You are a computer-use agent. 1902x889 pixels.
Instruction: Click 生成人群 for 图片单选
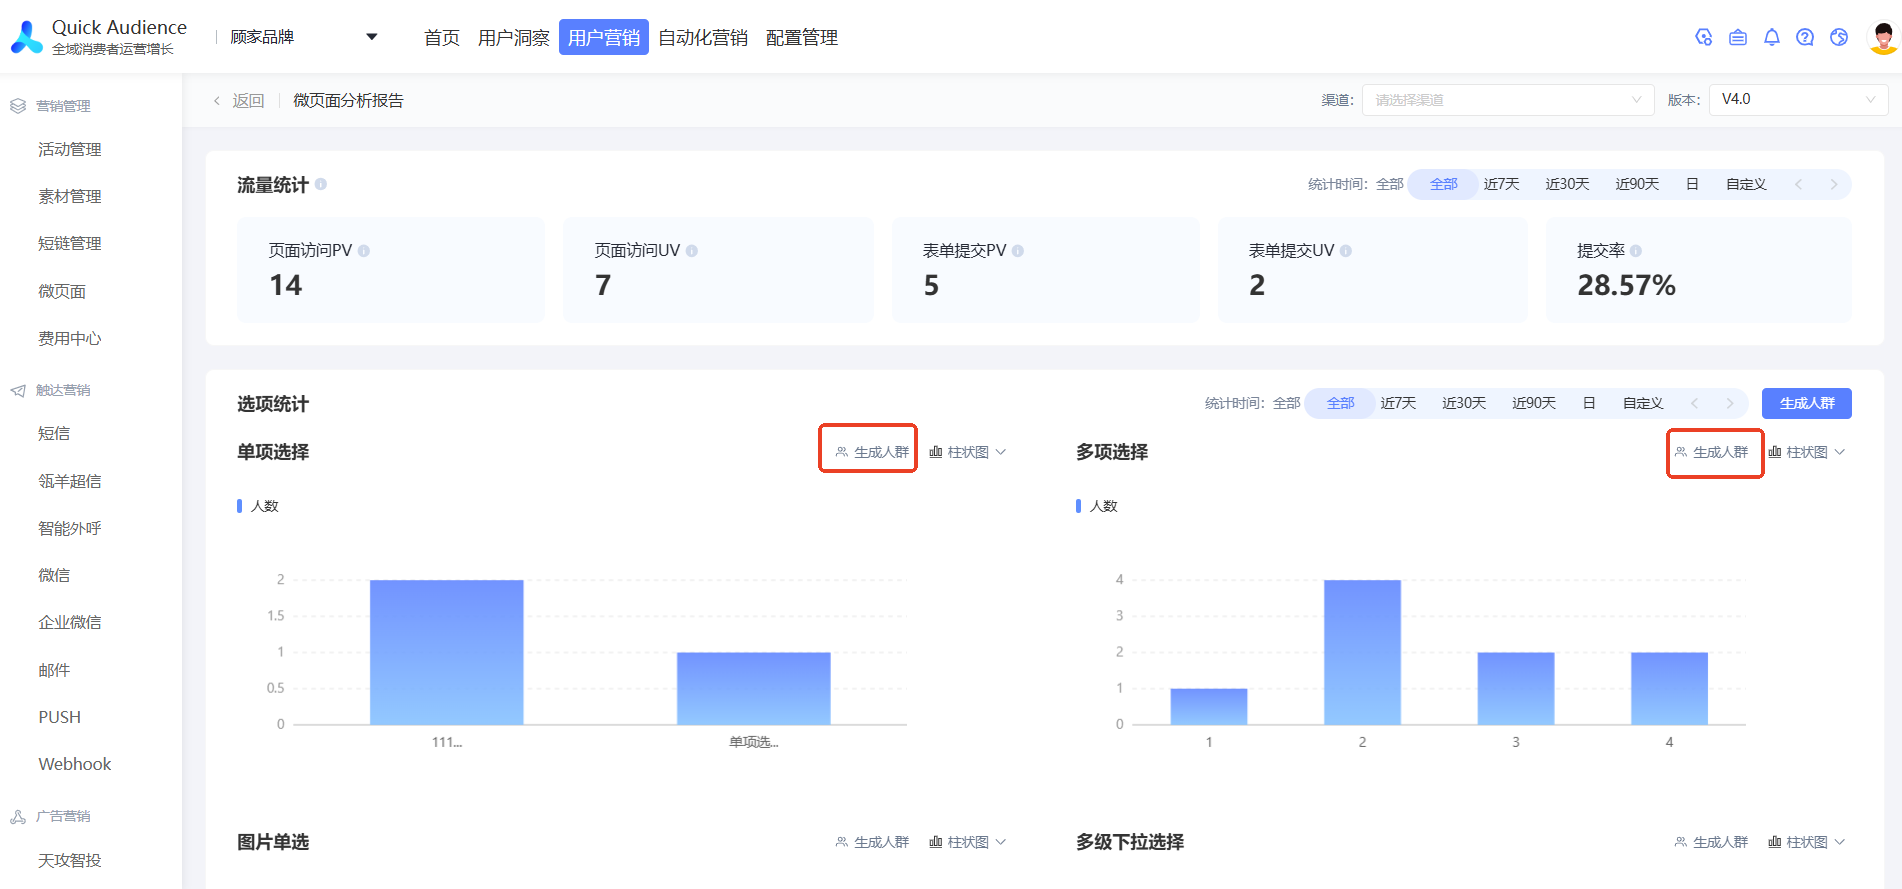point(872,842)
